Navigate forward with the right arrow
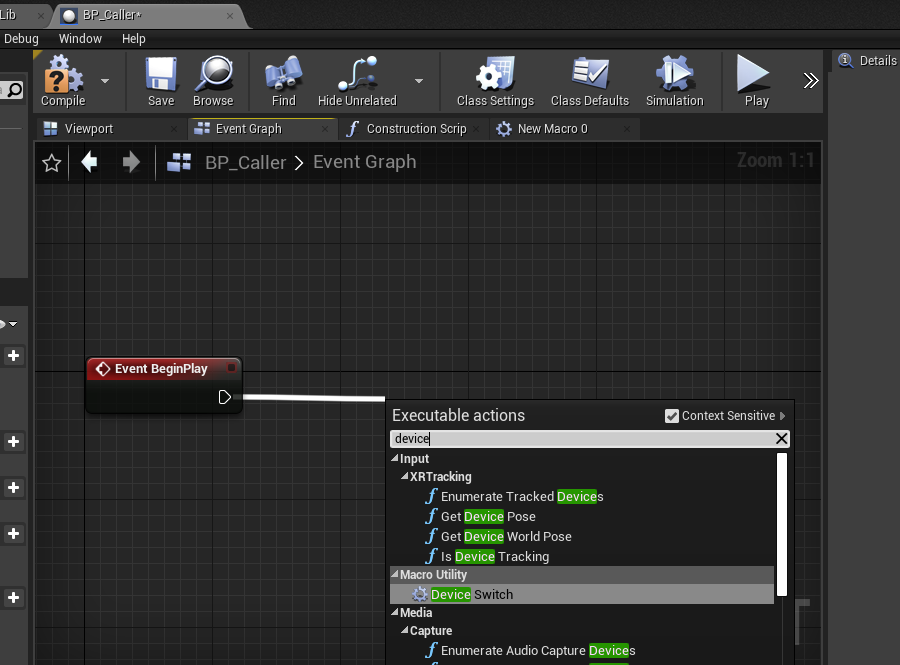900x665 pixels. point(131,162)
